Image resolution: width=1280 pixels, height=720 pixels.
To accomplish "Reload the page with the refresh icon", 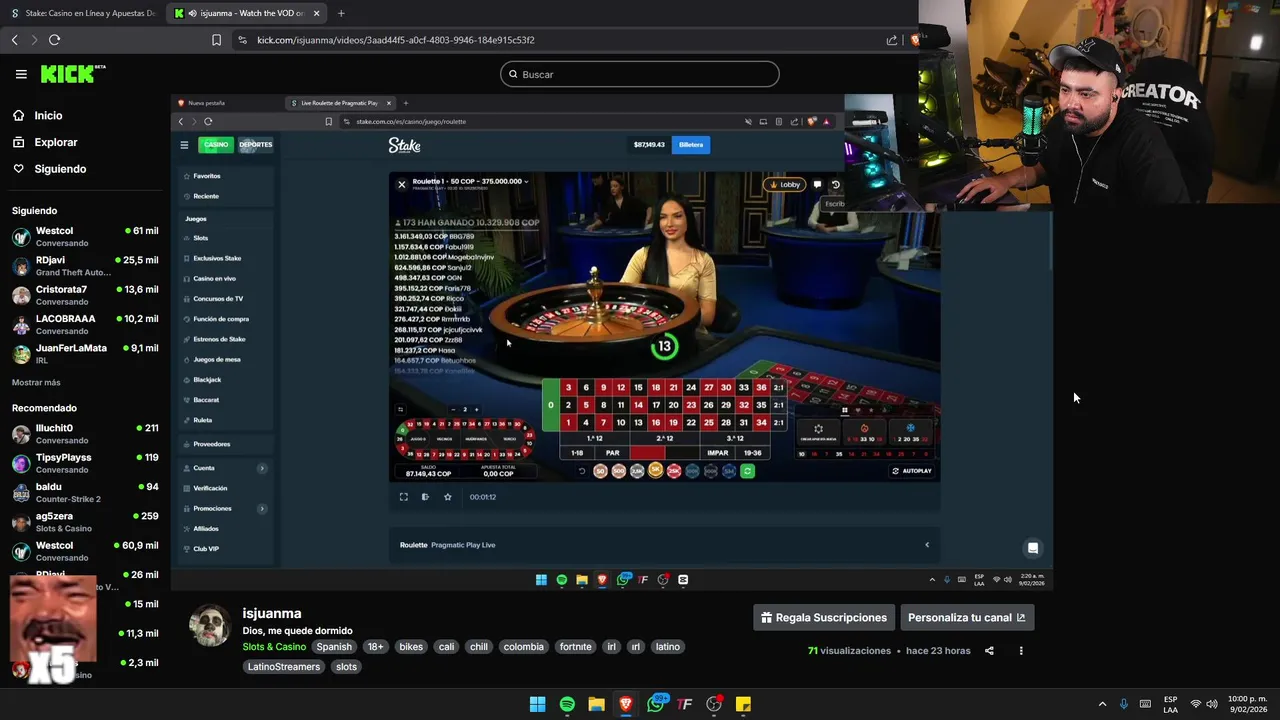I will pyautogui.click(x=54, y=40).
